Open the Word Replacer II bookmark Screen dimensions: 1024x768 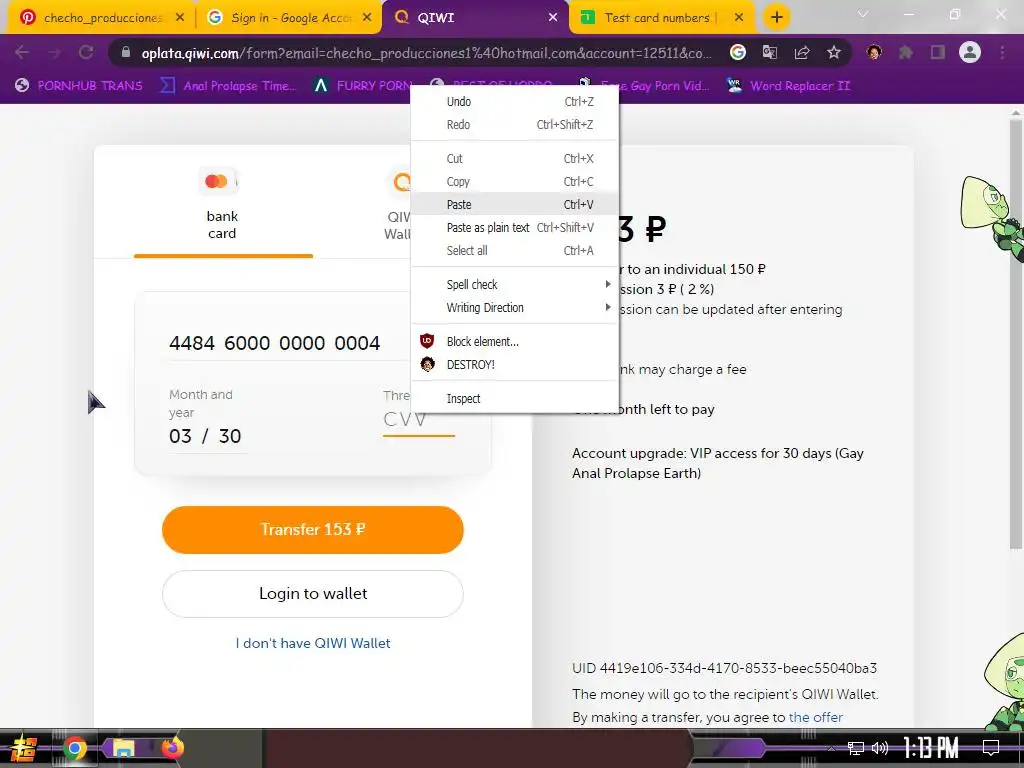pos(788,85)
